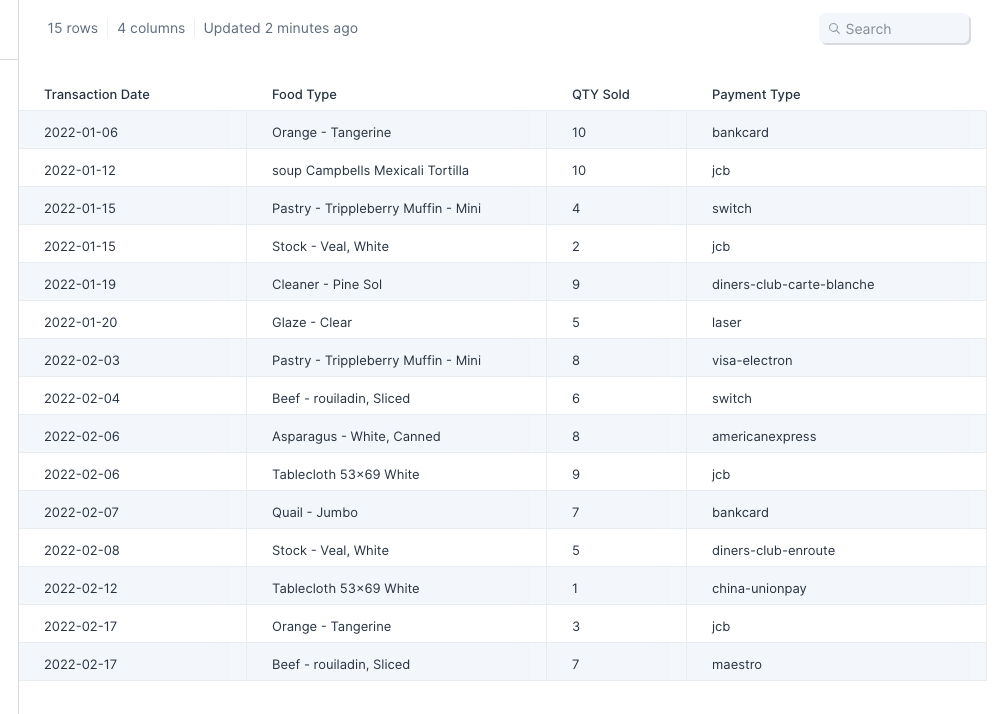Select the QTY cell in the china-unionpay row

[x=617, y=588]
